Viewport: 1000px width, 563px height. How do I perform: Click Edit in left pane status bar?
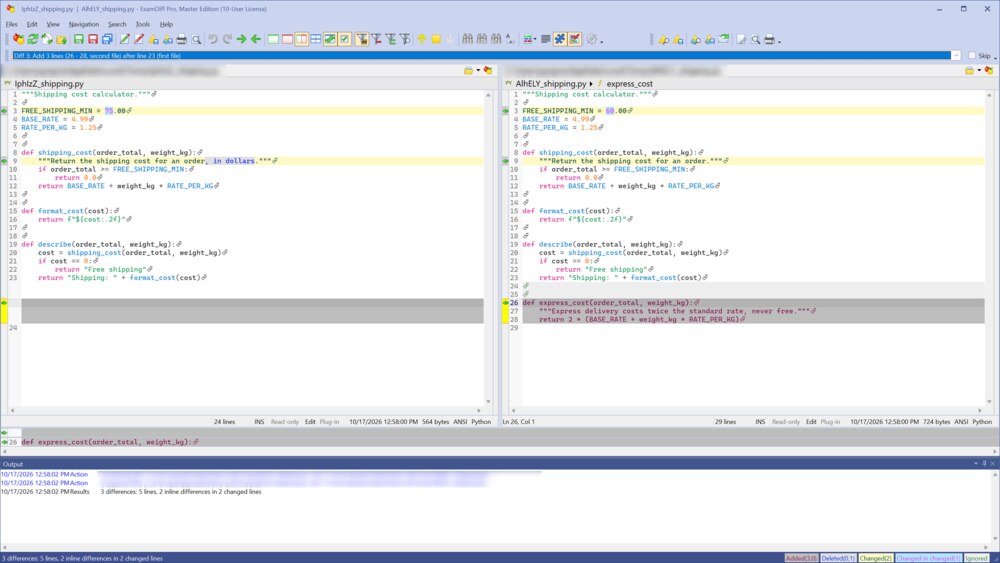tap(310, 421)
